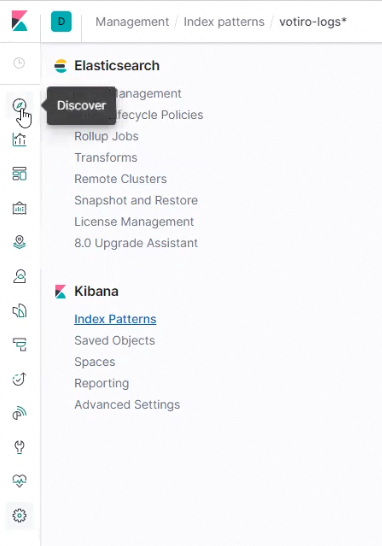The height and width of the screenshot is (546, 382).
Task: Open Snapshot and Restore
Action: [136, 200]
